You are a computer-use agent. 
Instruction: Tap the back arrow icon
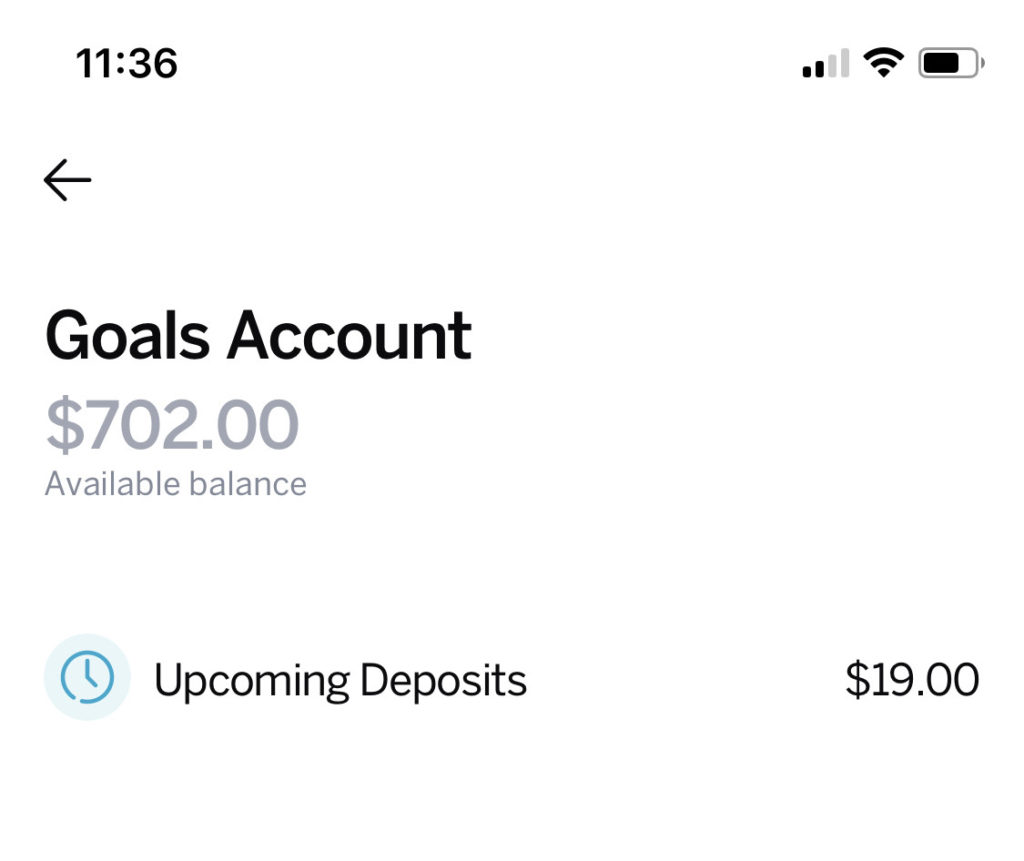[x=68, y=180]
